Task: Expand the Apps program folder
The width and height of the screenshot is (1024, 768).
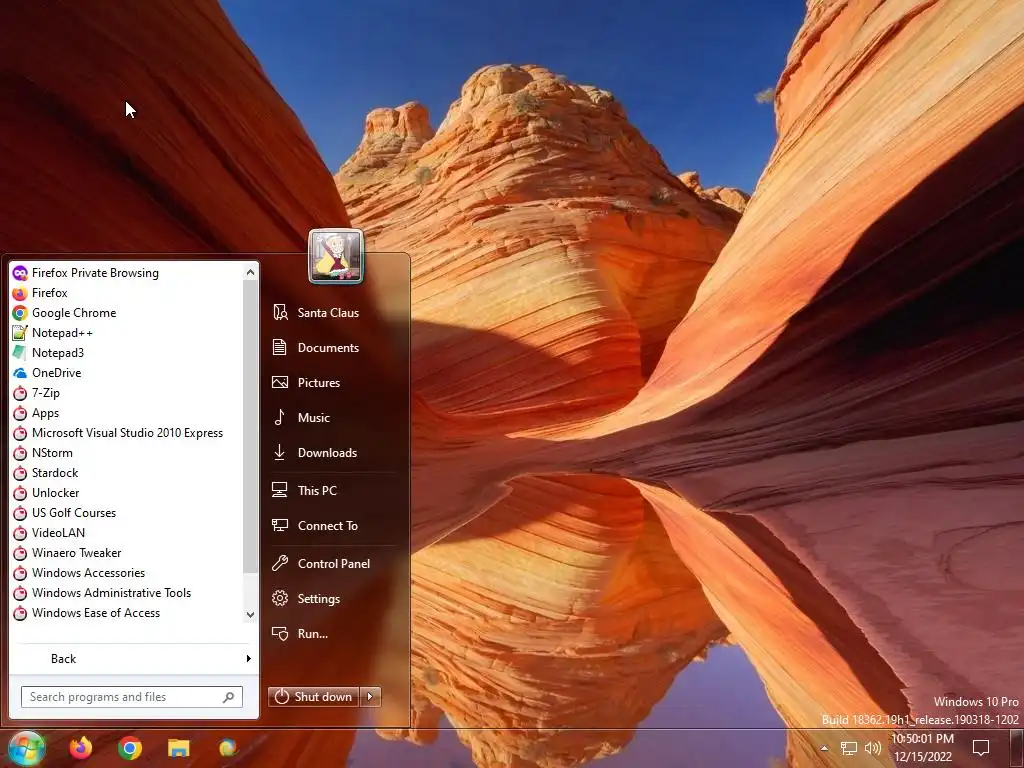Action: tap(126, 413)
